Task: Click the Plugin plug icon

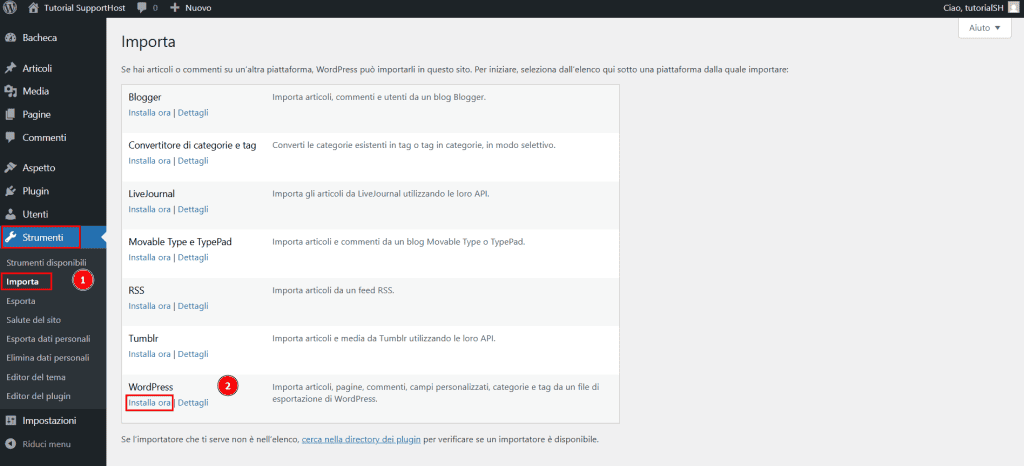Action: [x=10, y=191]
